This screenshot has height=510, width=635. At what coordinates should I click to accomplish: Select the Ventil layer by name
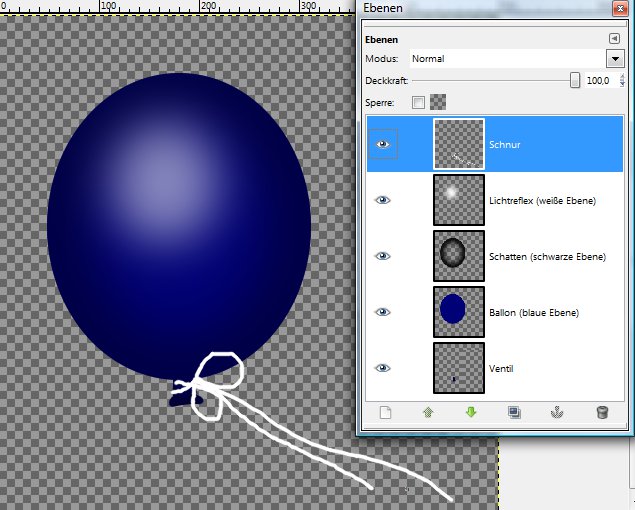[x=502, y=369]
